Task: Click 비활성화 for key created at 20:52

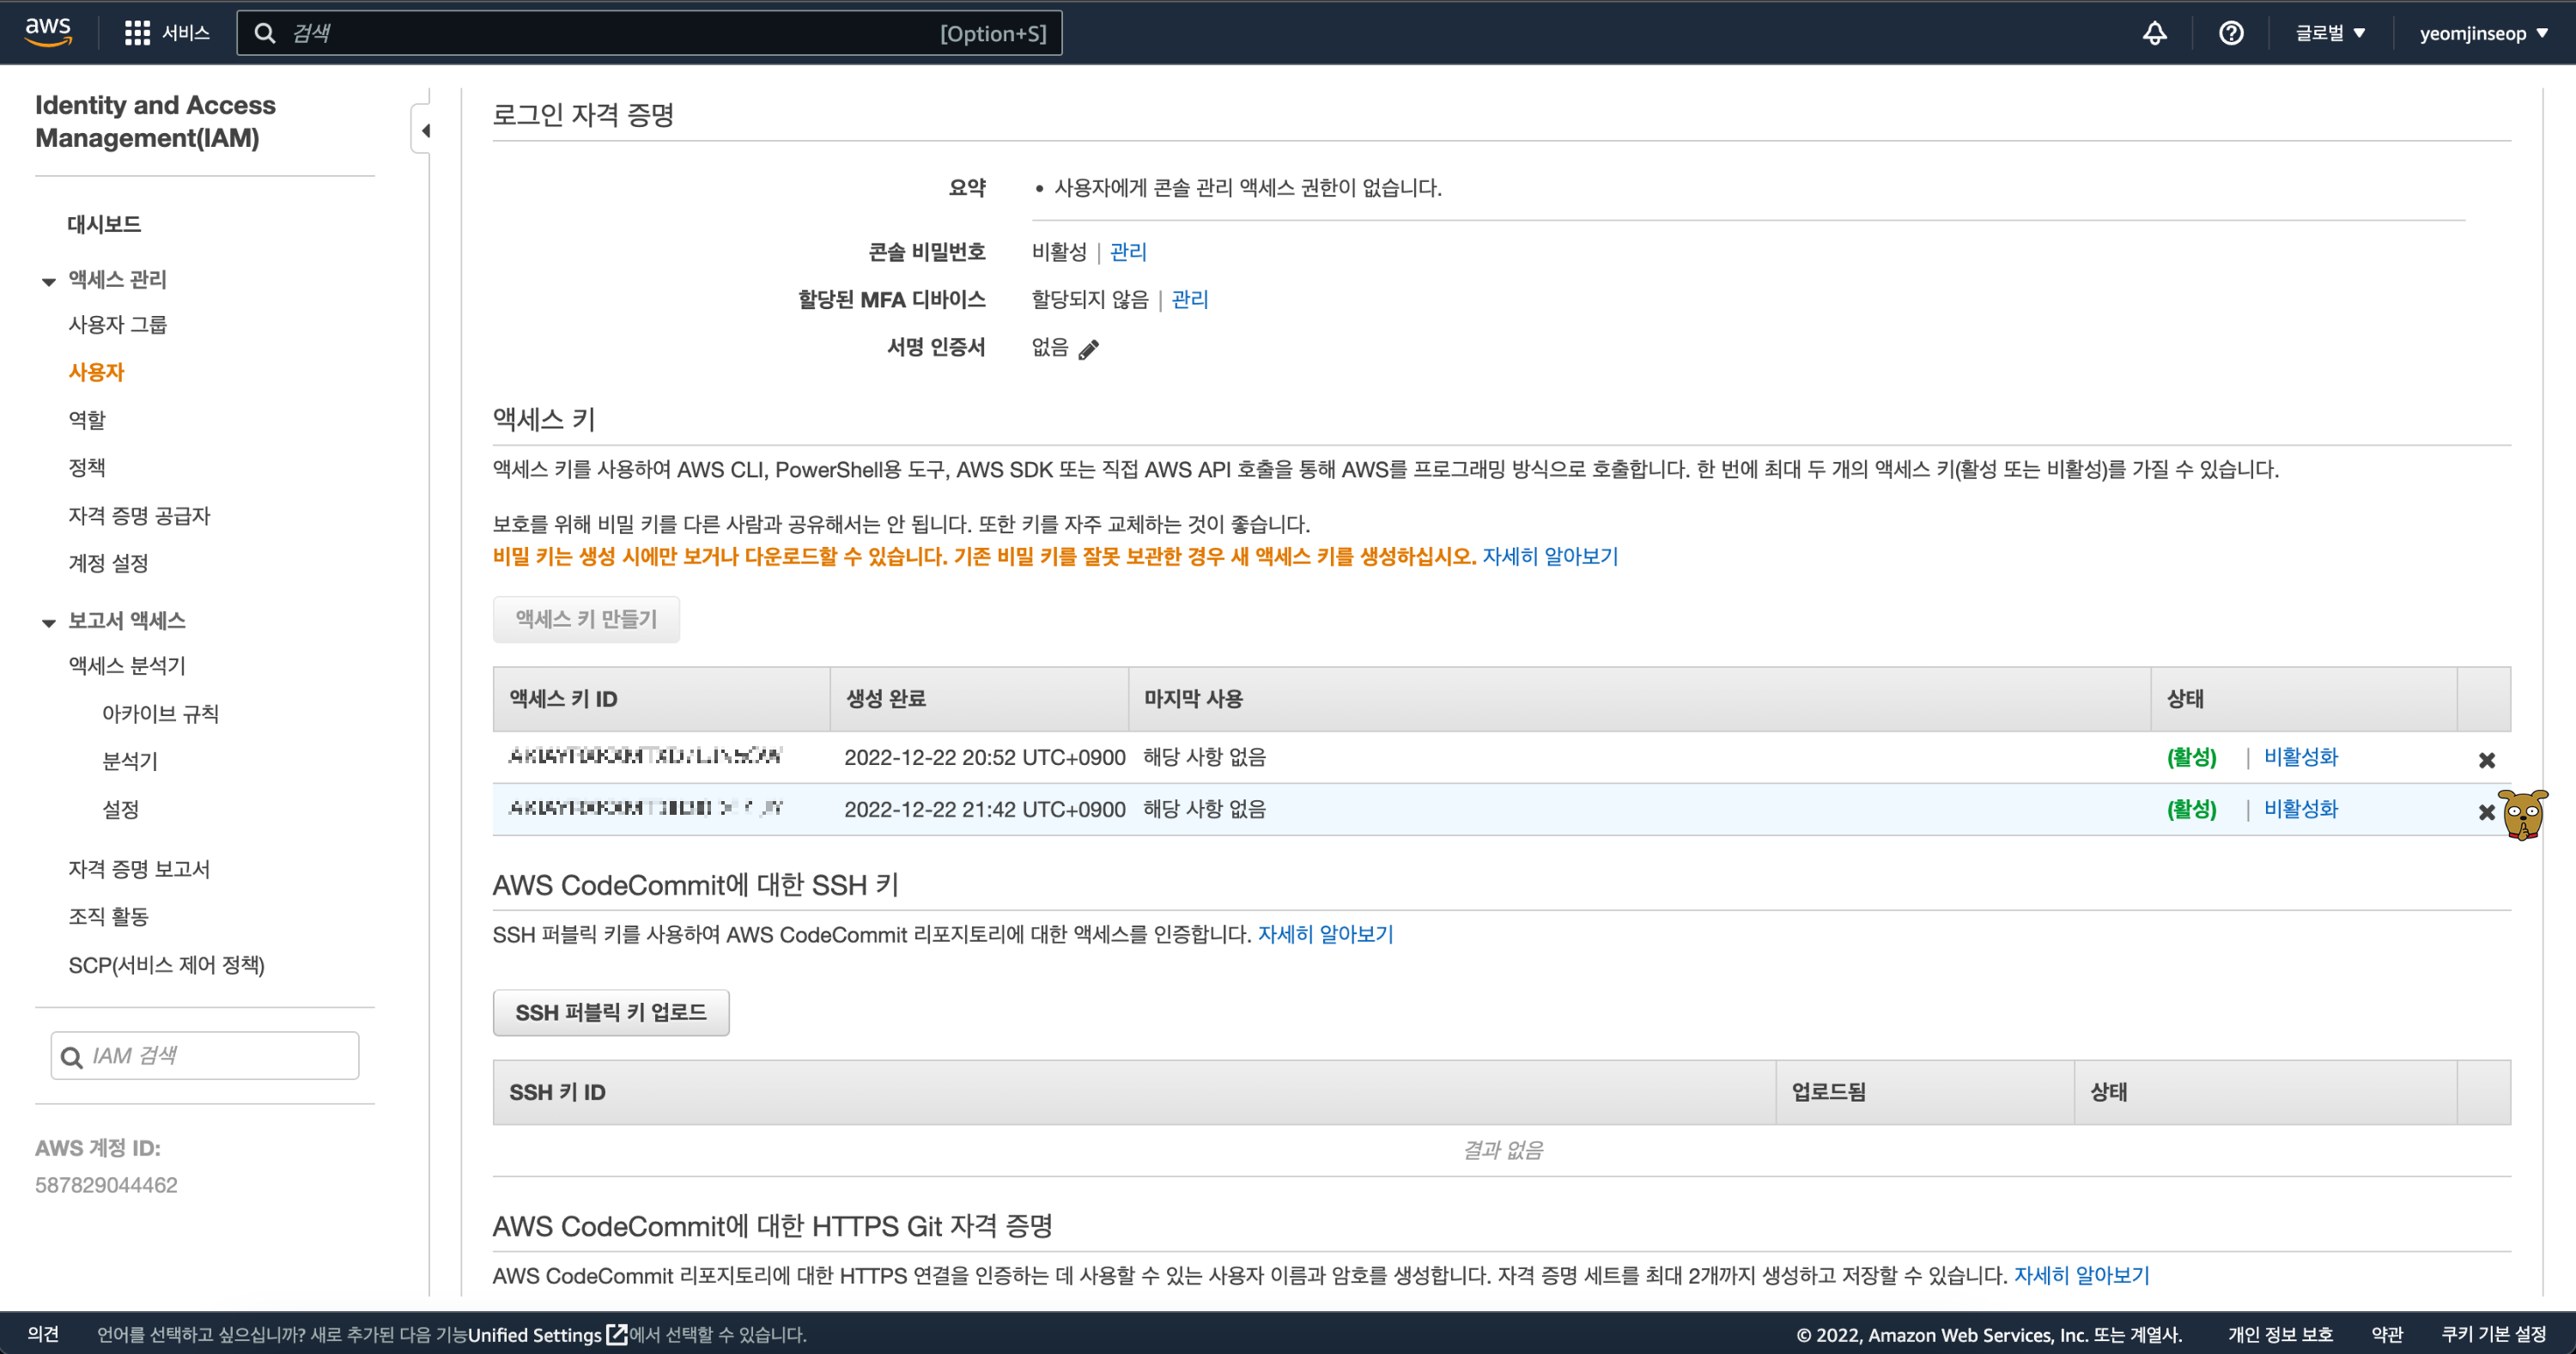Action: click(x=2301, y=757)
